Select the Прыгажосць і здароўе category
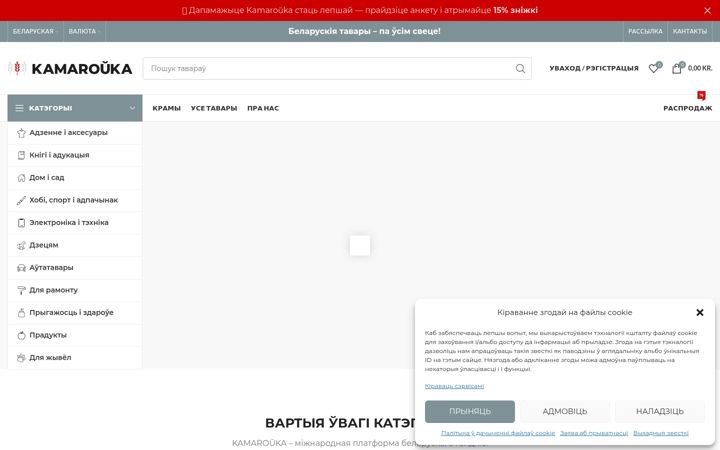The height and width of the screenshot is (450, 720). coord(75,313)
